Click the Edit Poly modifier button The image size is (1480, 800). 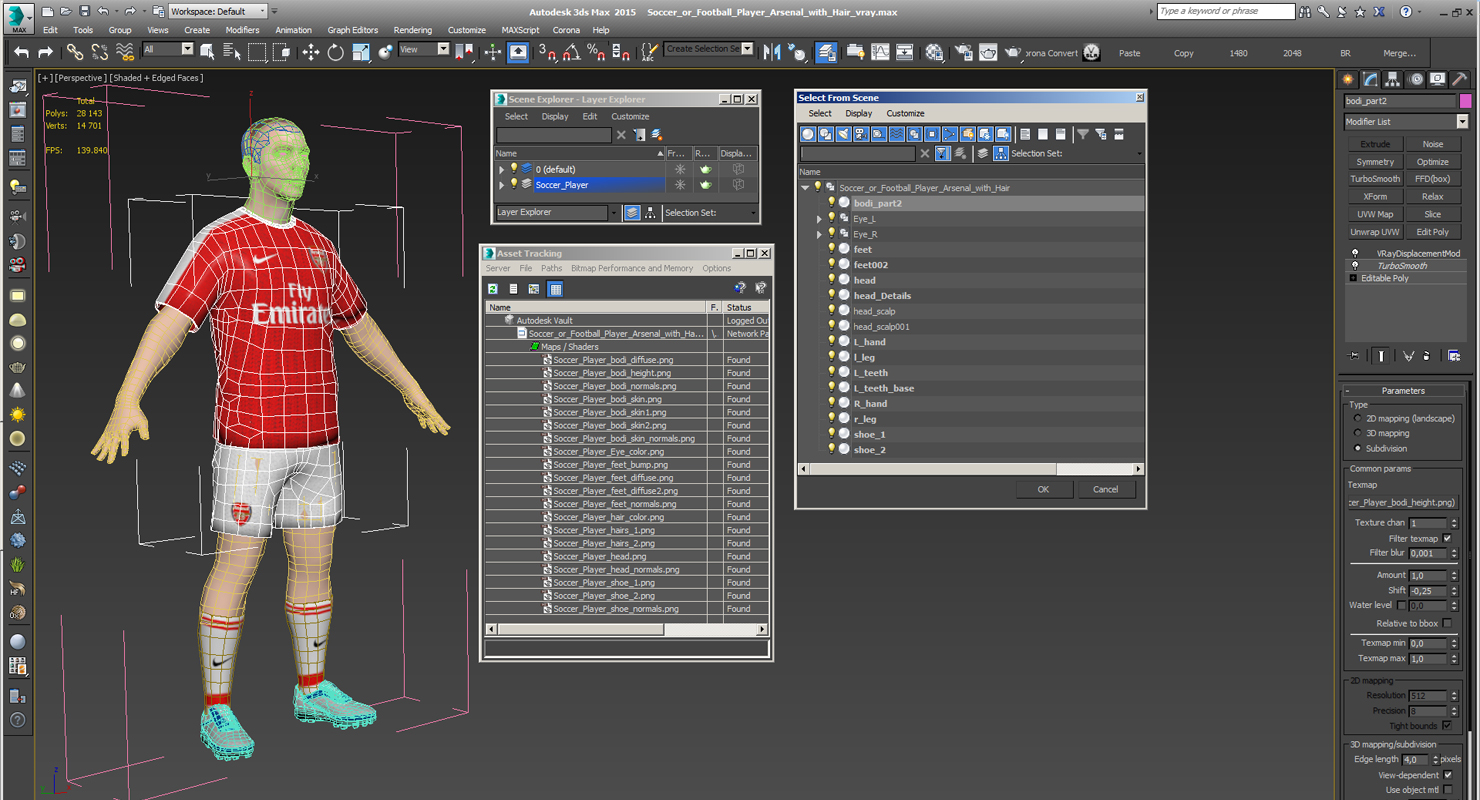[x=1432, y=232]
